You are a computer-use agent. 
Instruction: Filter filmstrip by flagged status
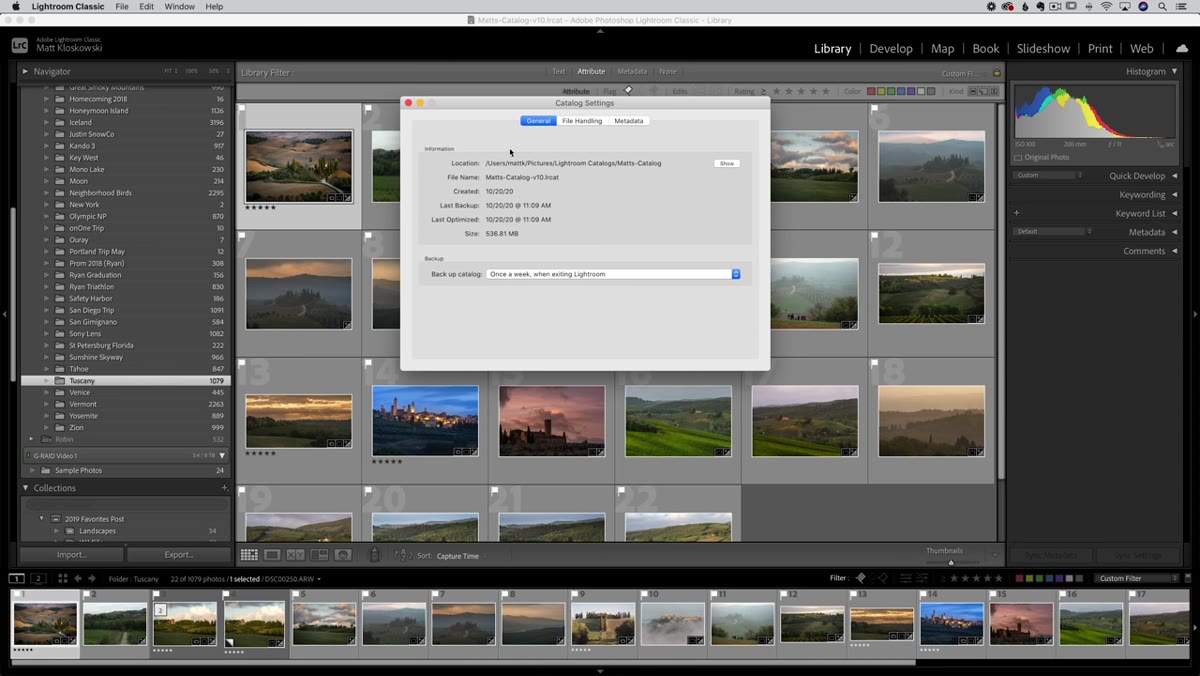point(860,578)
